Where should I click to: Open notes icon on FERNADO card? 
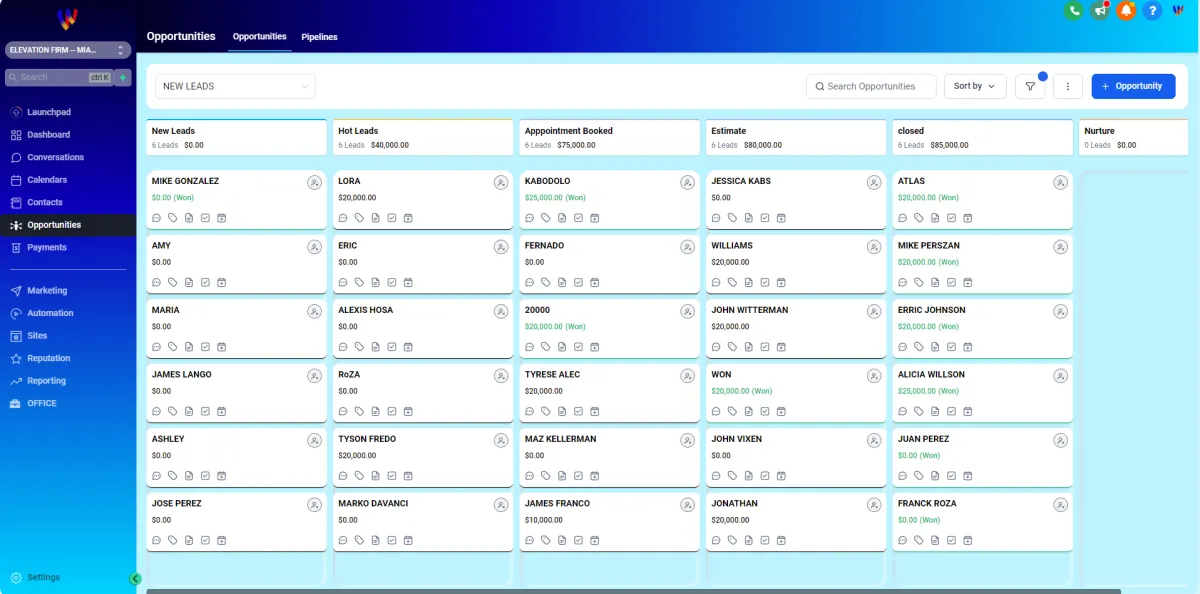pos(562,282)
